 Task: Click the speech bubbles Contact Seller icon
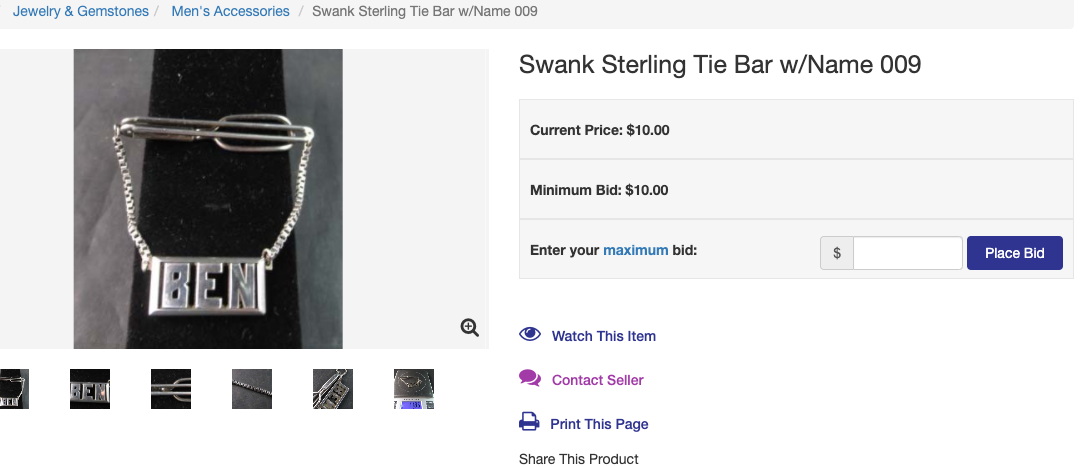click(x=530, y=379)
